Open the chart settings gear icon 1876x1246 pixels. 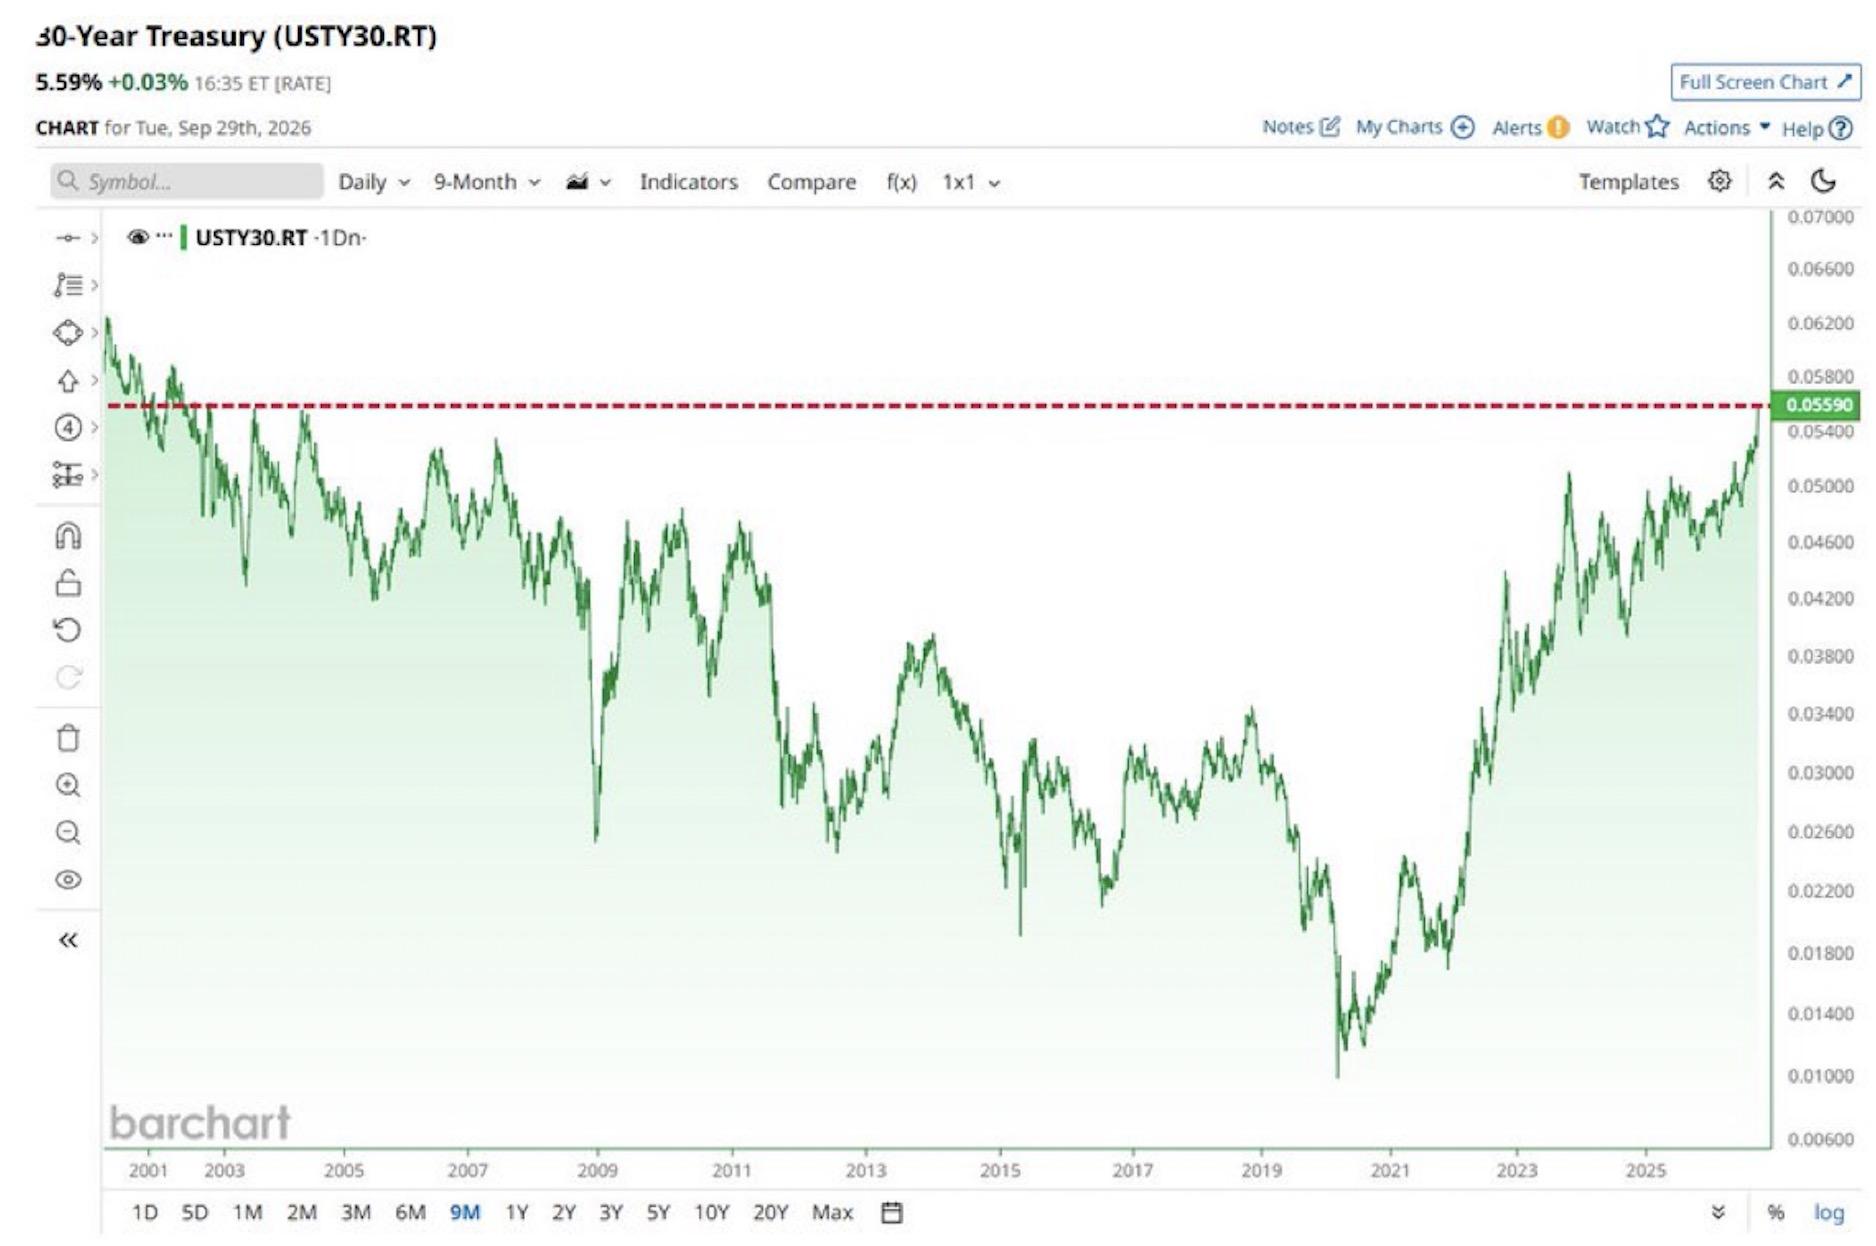(x=1719, y=181)
